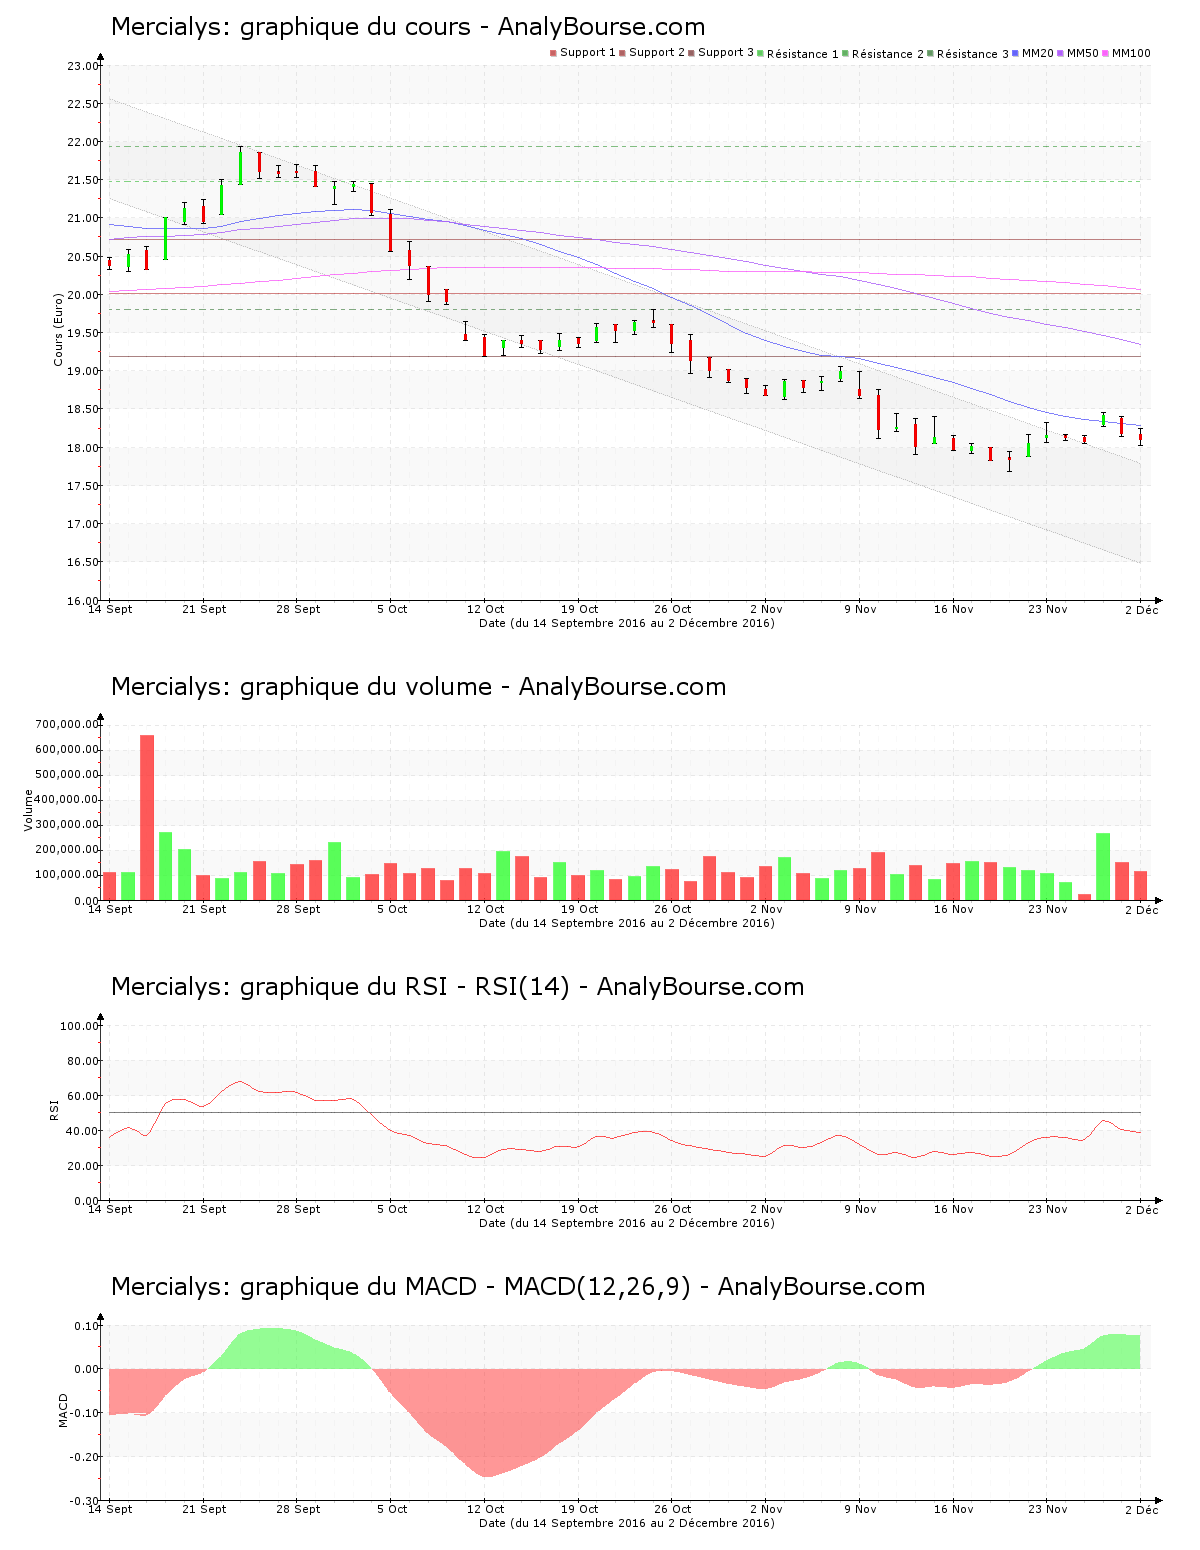Click the -0.30 MACD axis label
1200x1550 pixels.
pos(85,1501)
